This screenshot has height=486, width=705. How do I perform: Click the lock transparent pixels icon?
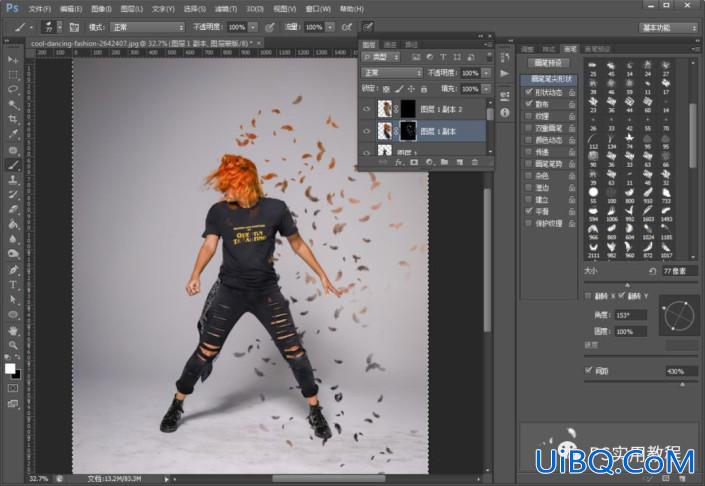tap(386, 89)
